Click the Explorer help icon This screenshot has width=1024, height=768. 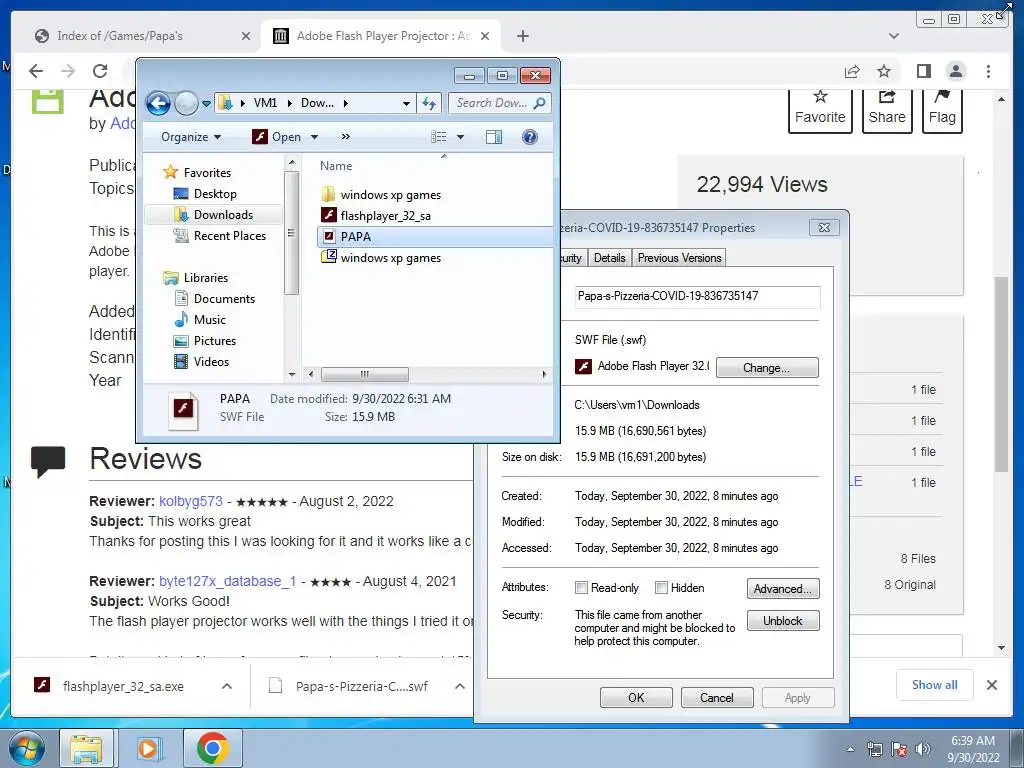pyautogui.click(x=530, y=137)
